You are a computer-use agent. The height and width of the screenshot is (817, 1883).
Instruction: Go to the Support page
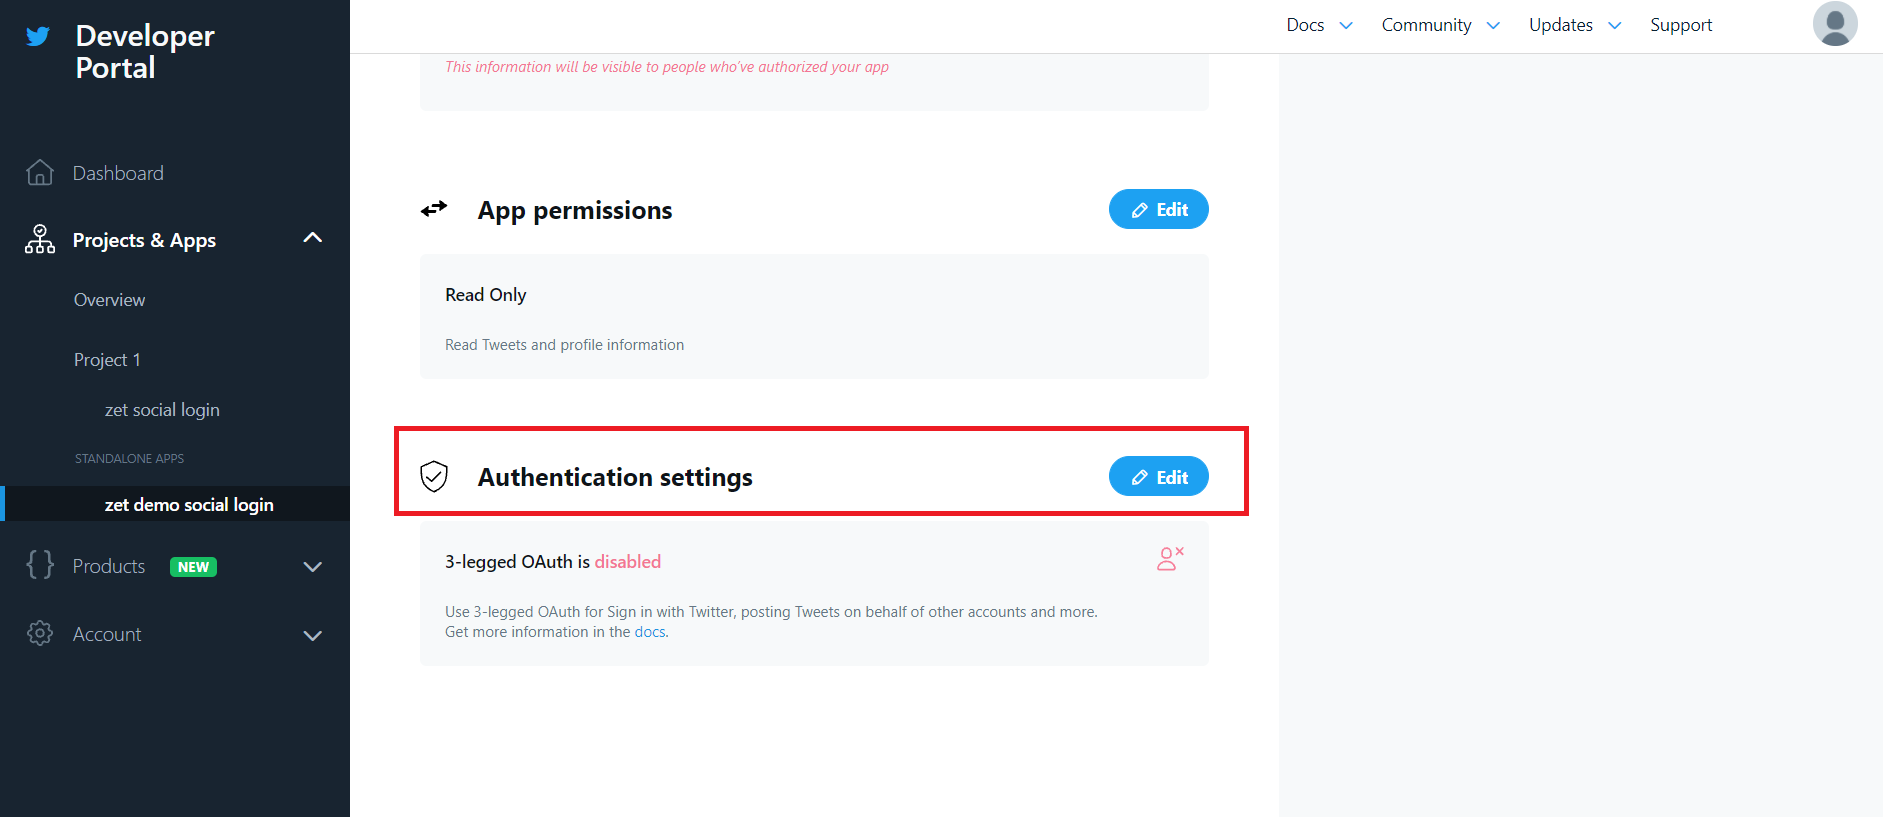[x=1681, y=25]
